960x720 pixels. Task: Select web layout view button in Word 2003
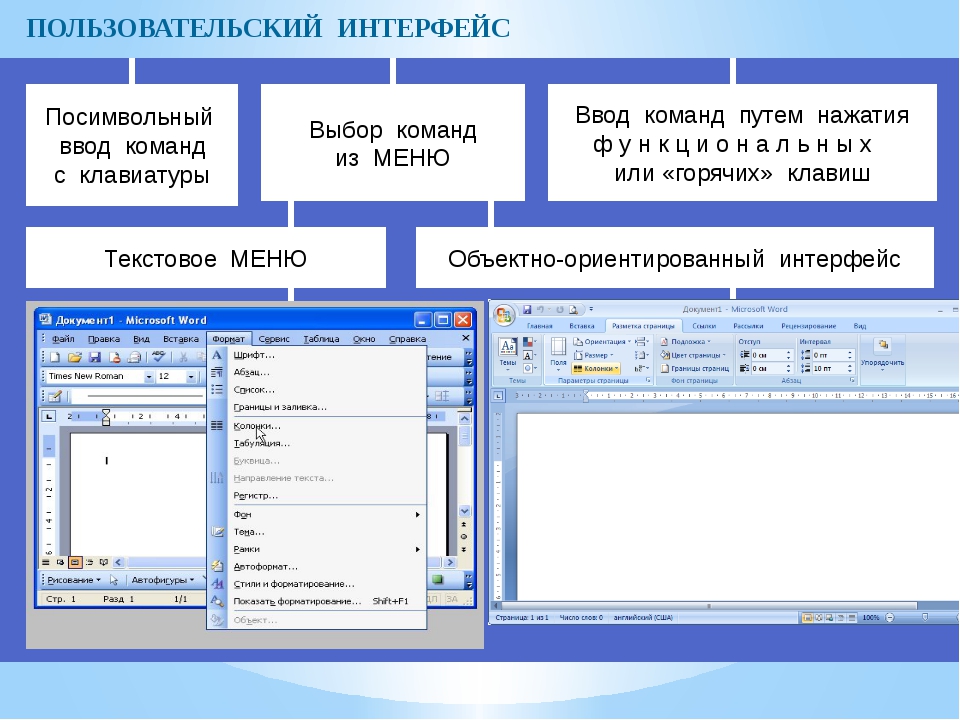click(x=61, y=562)
